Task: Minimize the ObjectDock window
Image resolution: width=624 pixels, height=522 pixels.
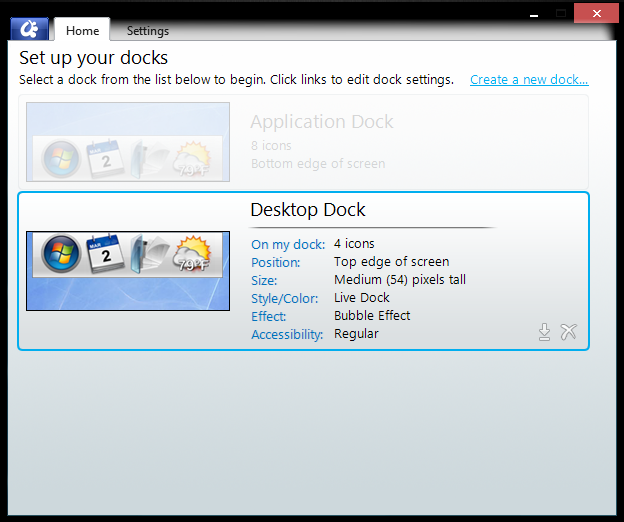Action: pos(534,14)
